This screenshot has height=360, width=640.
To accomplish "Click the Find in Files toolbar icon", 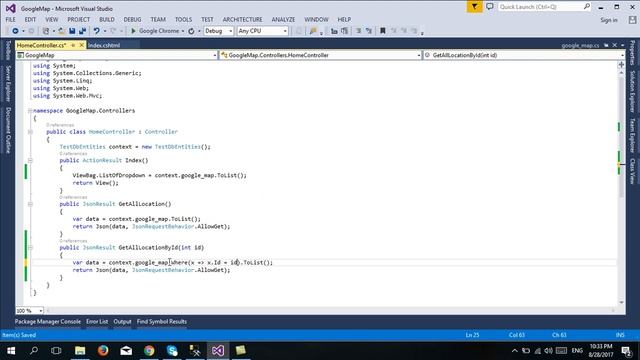I will [x=313, y=31].
